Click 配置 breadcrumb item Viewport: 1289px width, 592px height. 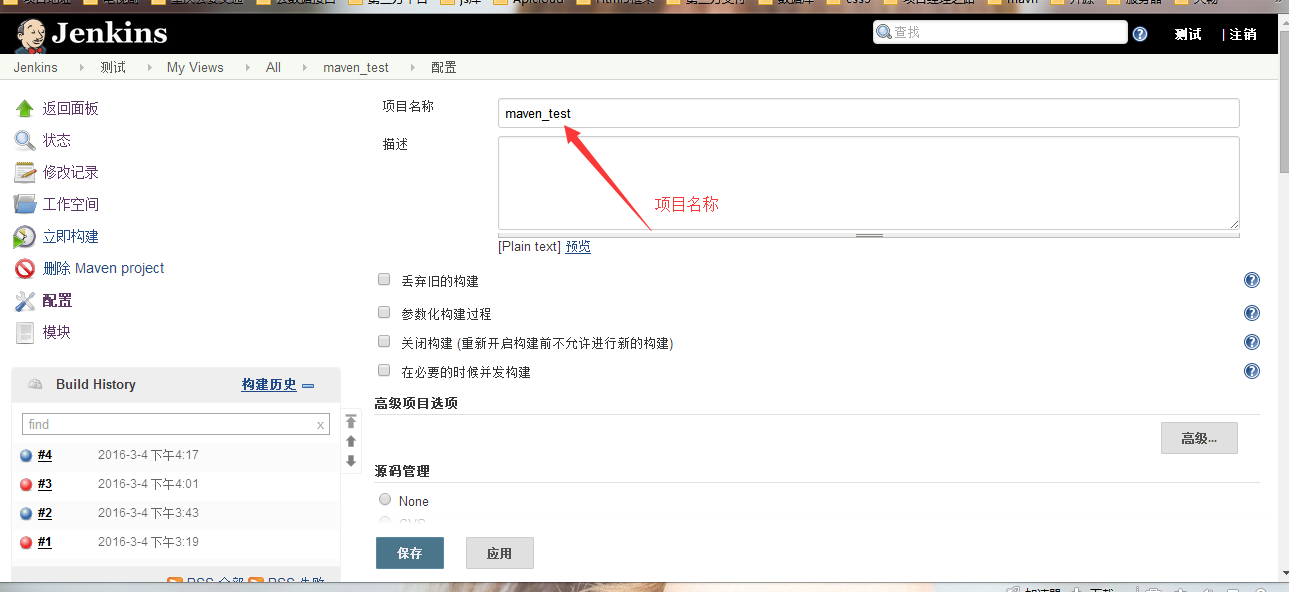tap(444, 67)
